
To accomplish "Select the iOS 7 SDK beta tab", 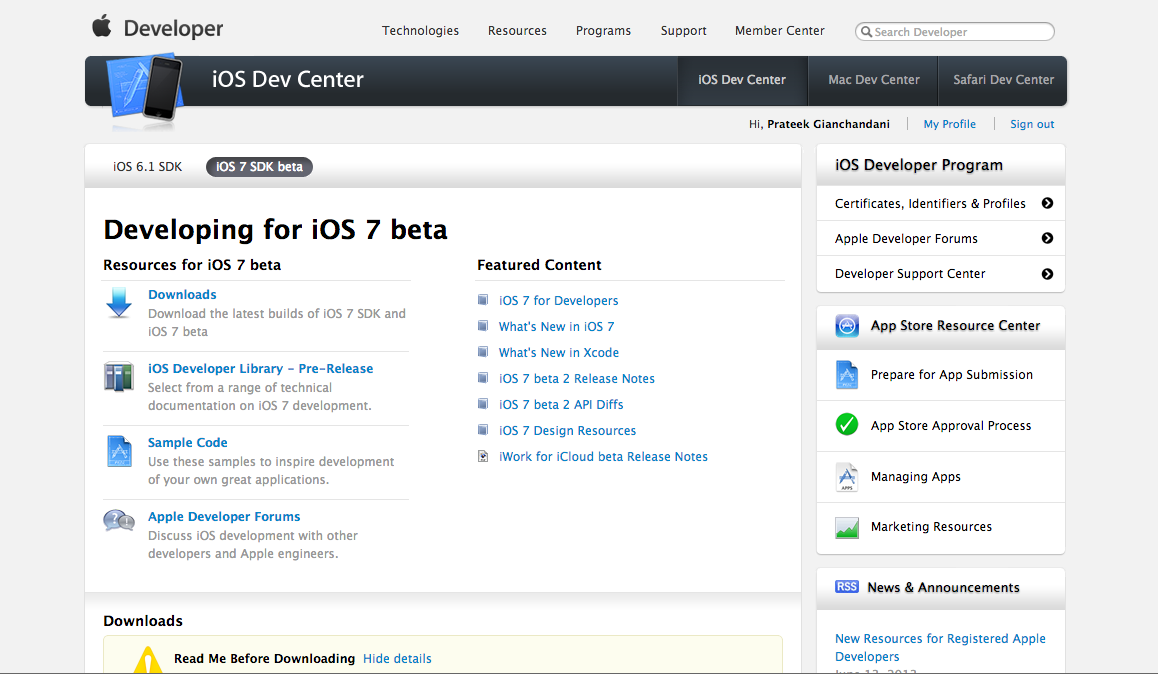I will 259,167.
